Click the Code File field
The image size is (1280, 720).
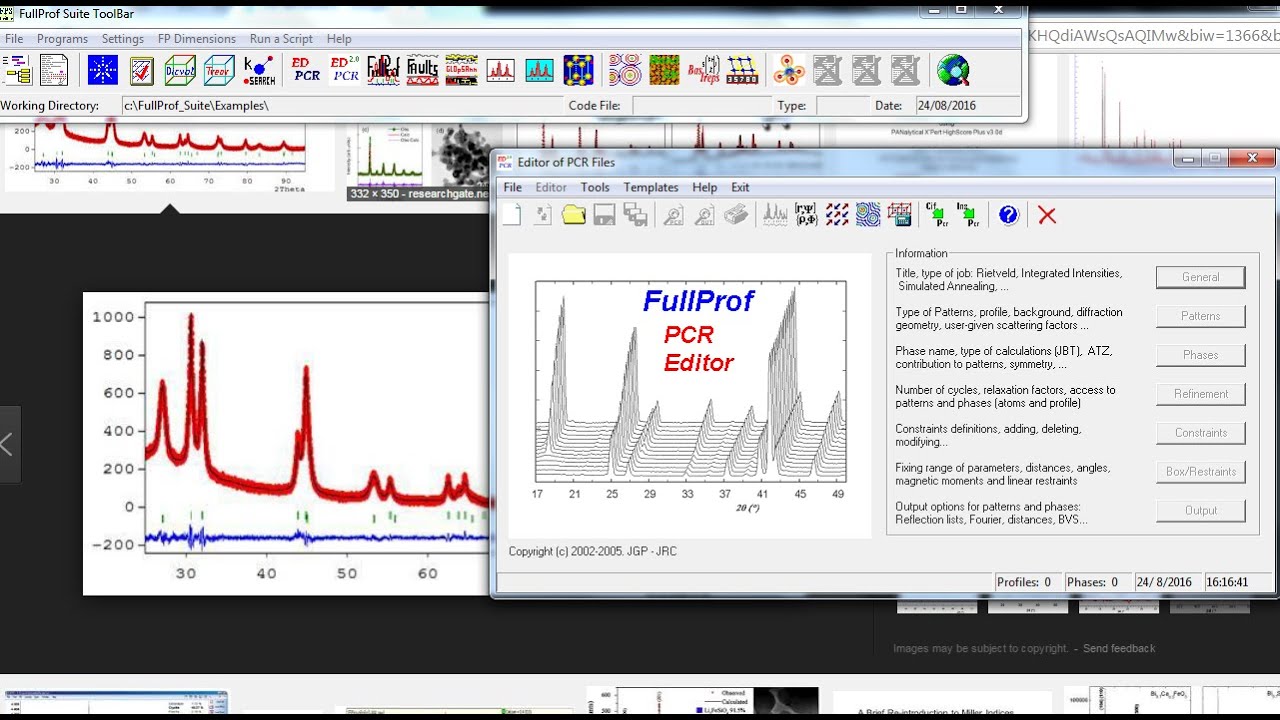point(701,105)
